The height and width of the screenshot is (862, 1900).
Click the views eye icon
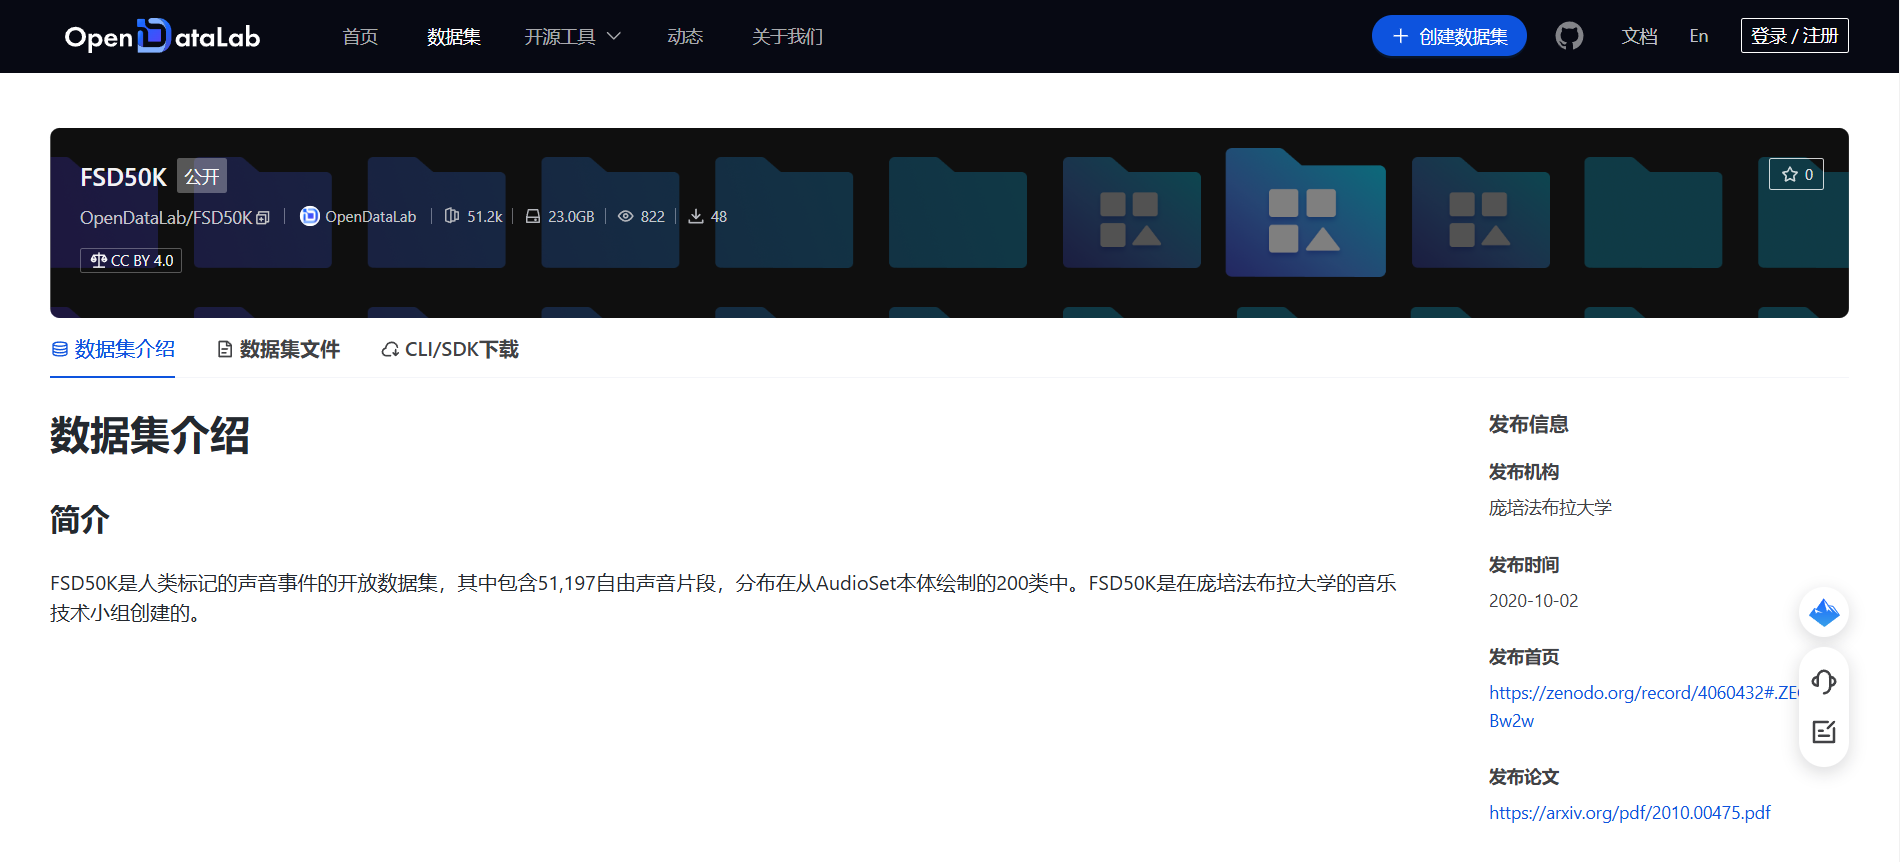(x=626, y=216)
